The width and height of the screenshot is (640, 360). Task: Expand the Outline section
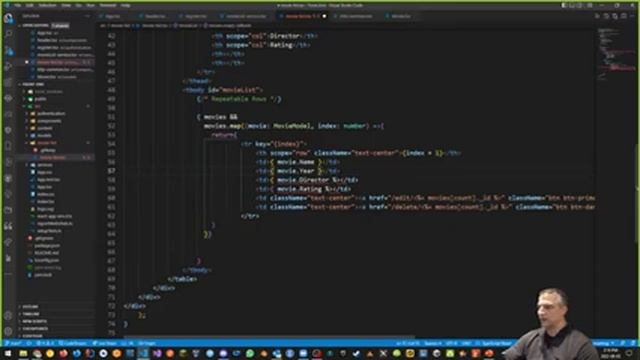(x=30, y=307)
